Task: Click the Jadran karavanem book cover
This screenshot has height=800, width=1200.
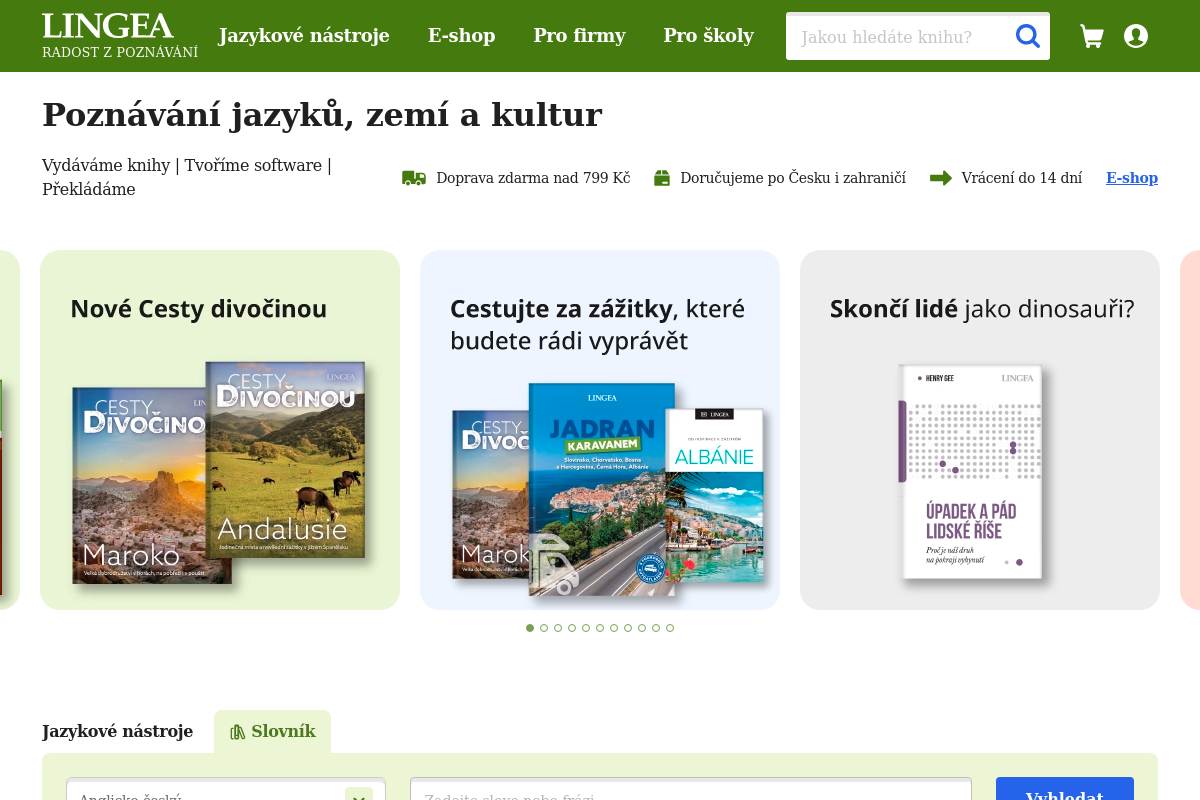Action: click(x=602, y=489)
